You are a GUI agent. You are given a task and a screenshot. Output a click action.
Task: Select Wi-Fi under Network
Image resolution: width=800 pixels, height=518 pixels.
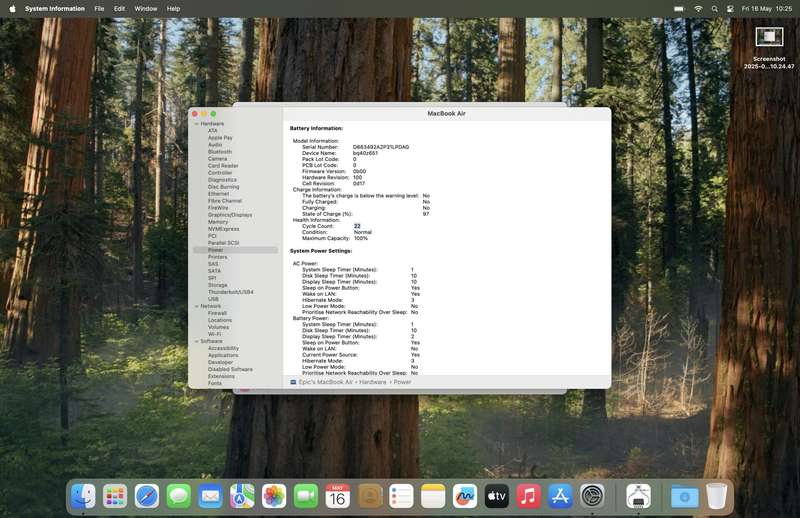click(x=214, y=334)
